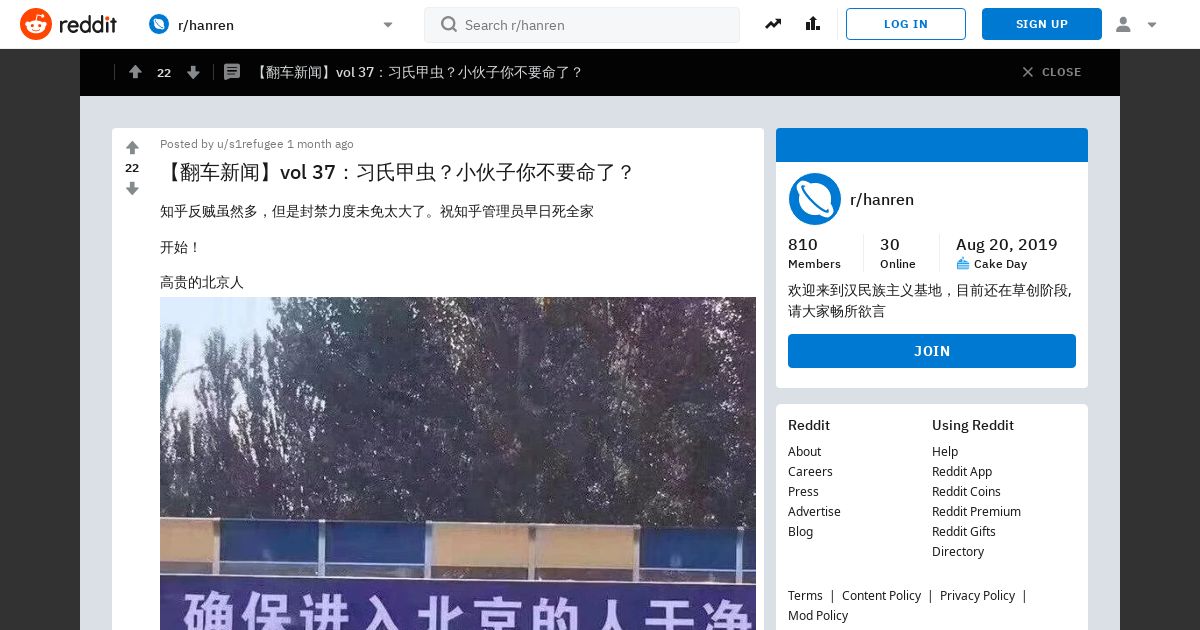The image size is (1200, 630).
Task: Close the post overlay with CLOSE
Action: pos(1051,72)
